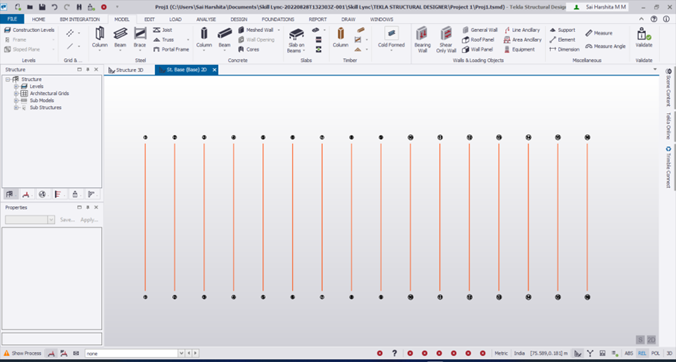Select the timber Column tool

(340, 37)
